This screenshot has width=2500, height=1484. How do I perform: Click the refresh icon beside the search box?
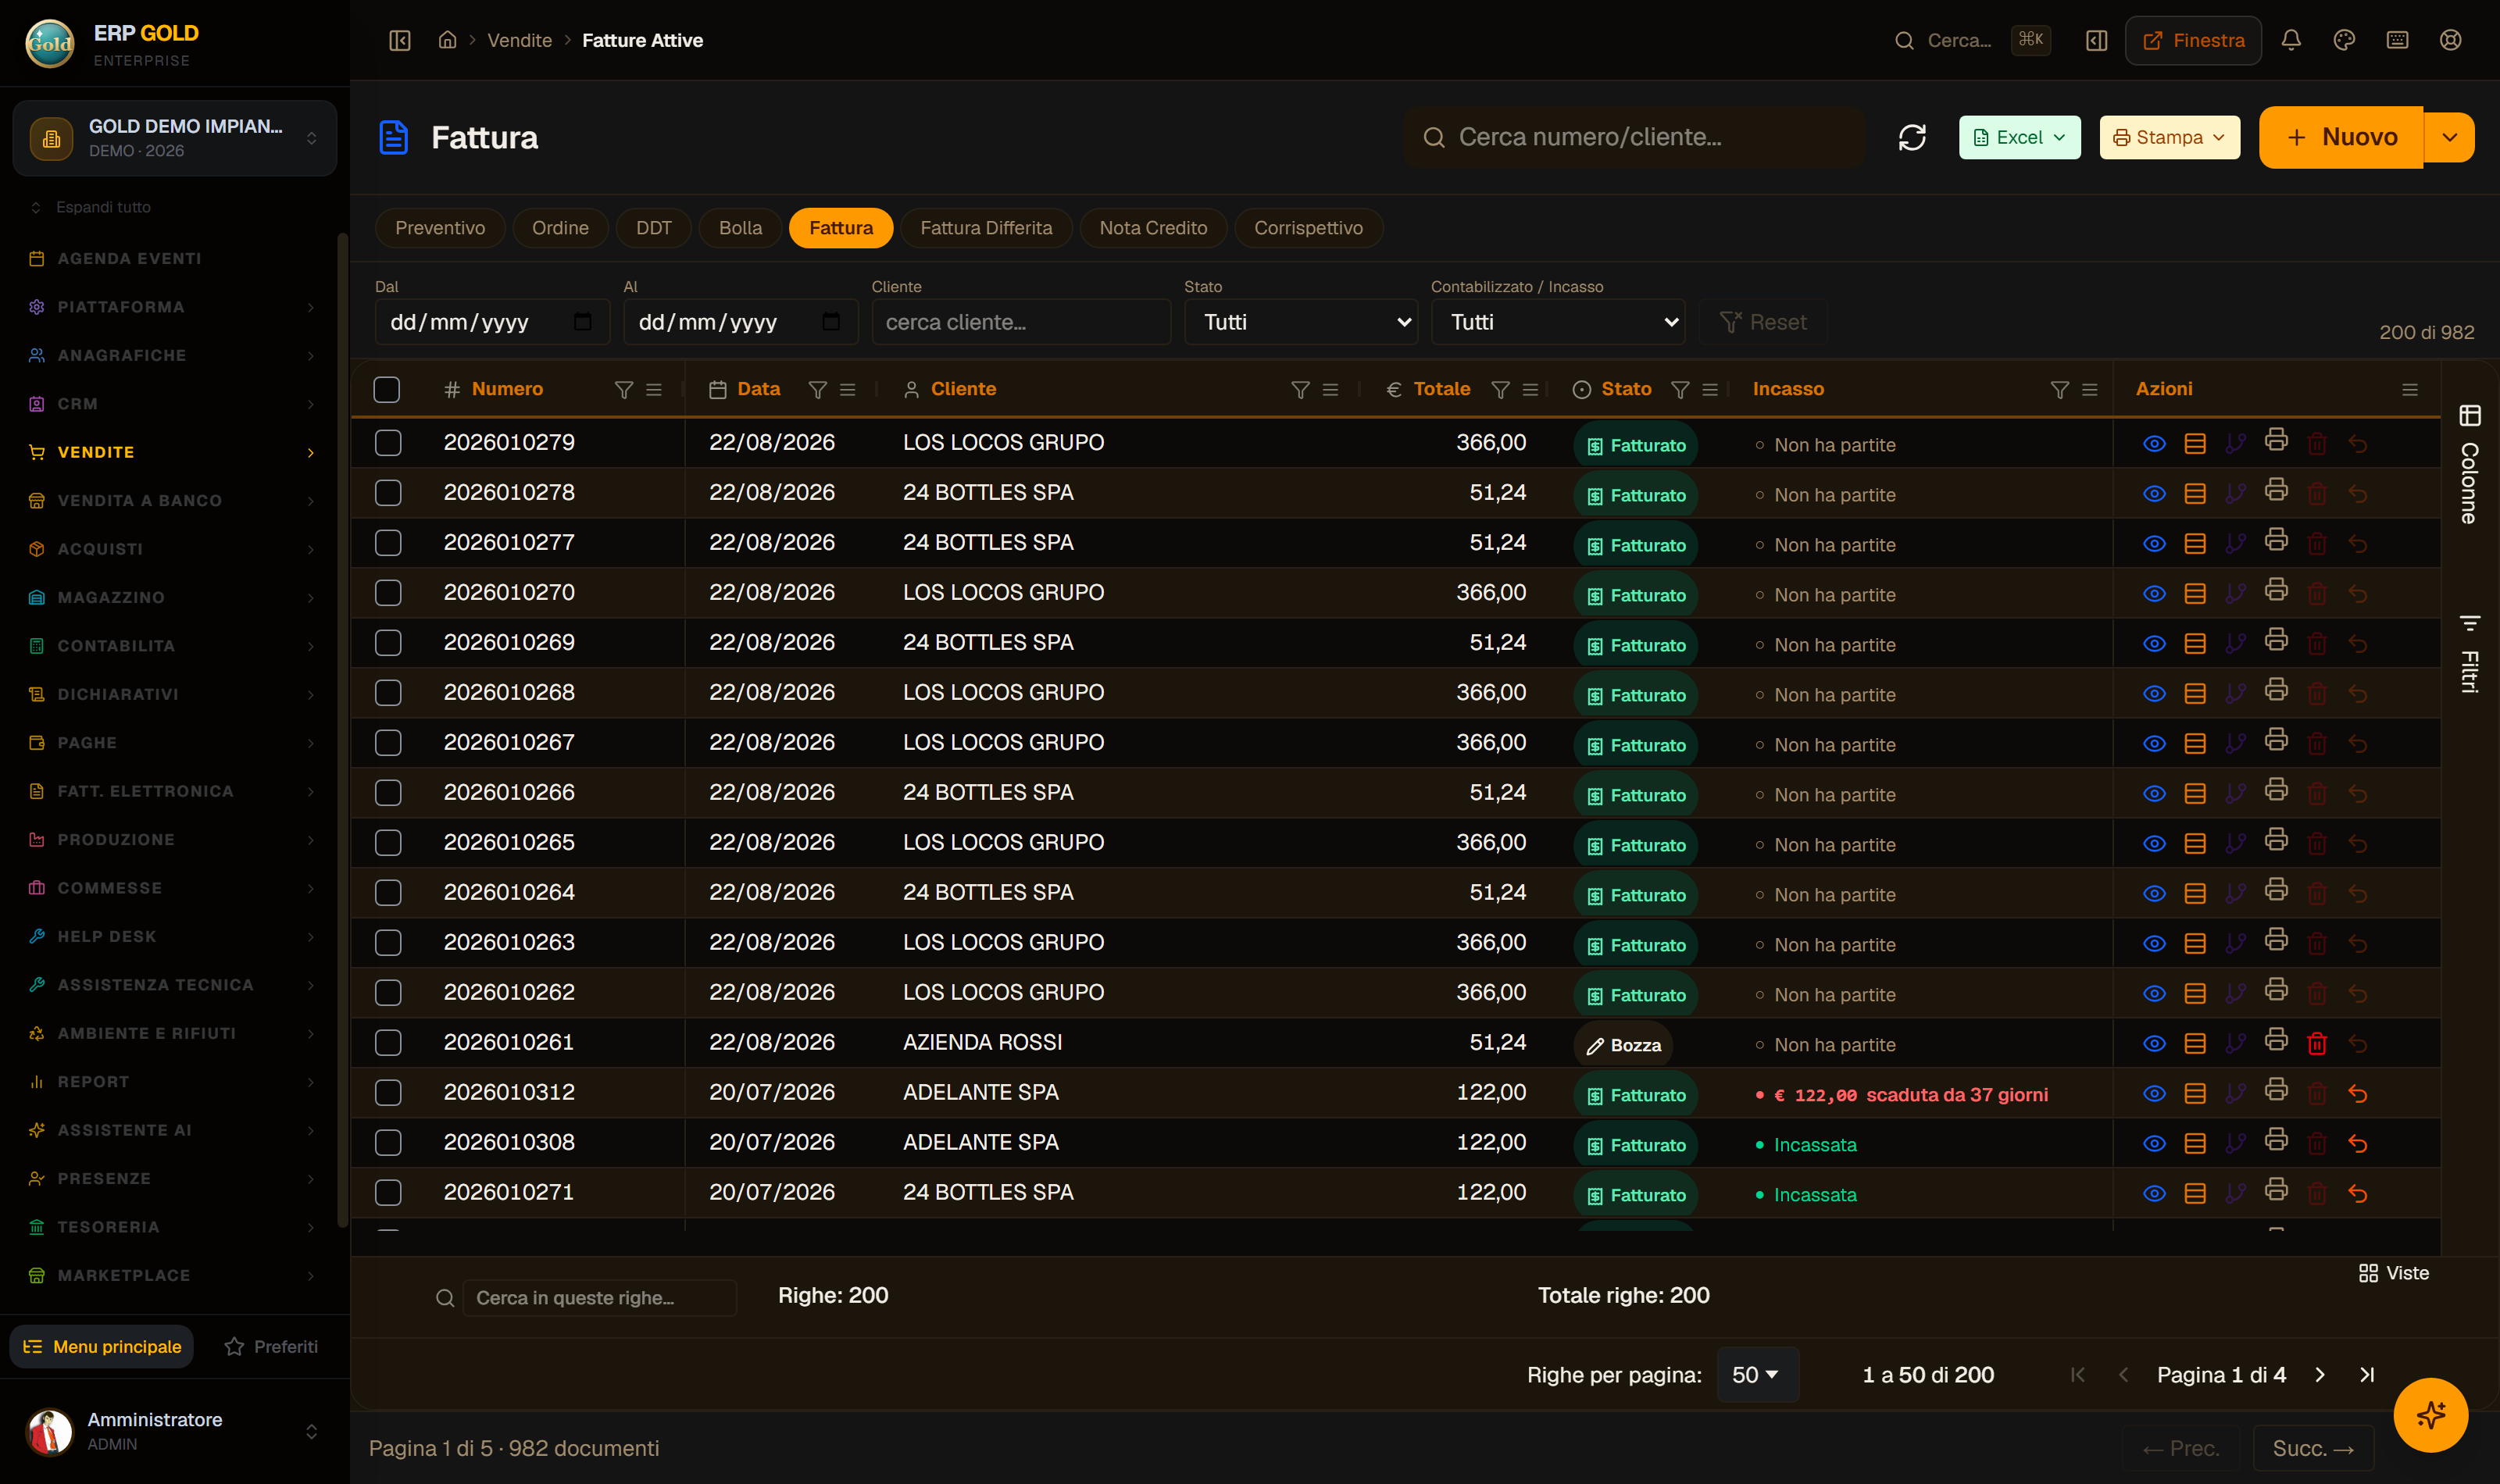1911,137
